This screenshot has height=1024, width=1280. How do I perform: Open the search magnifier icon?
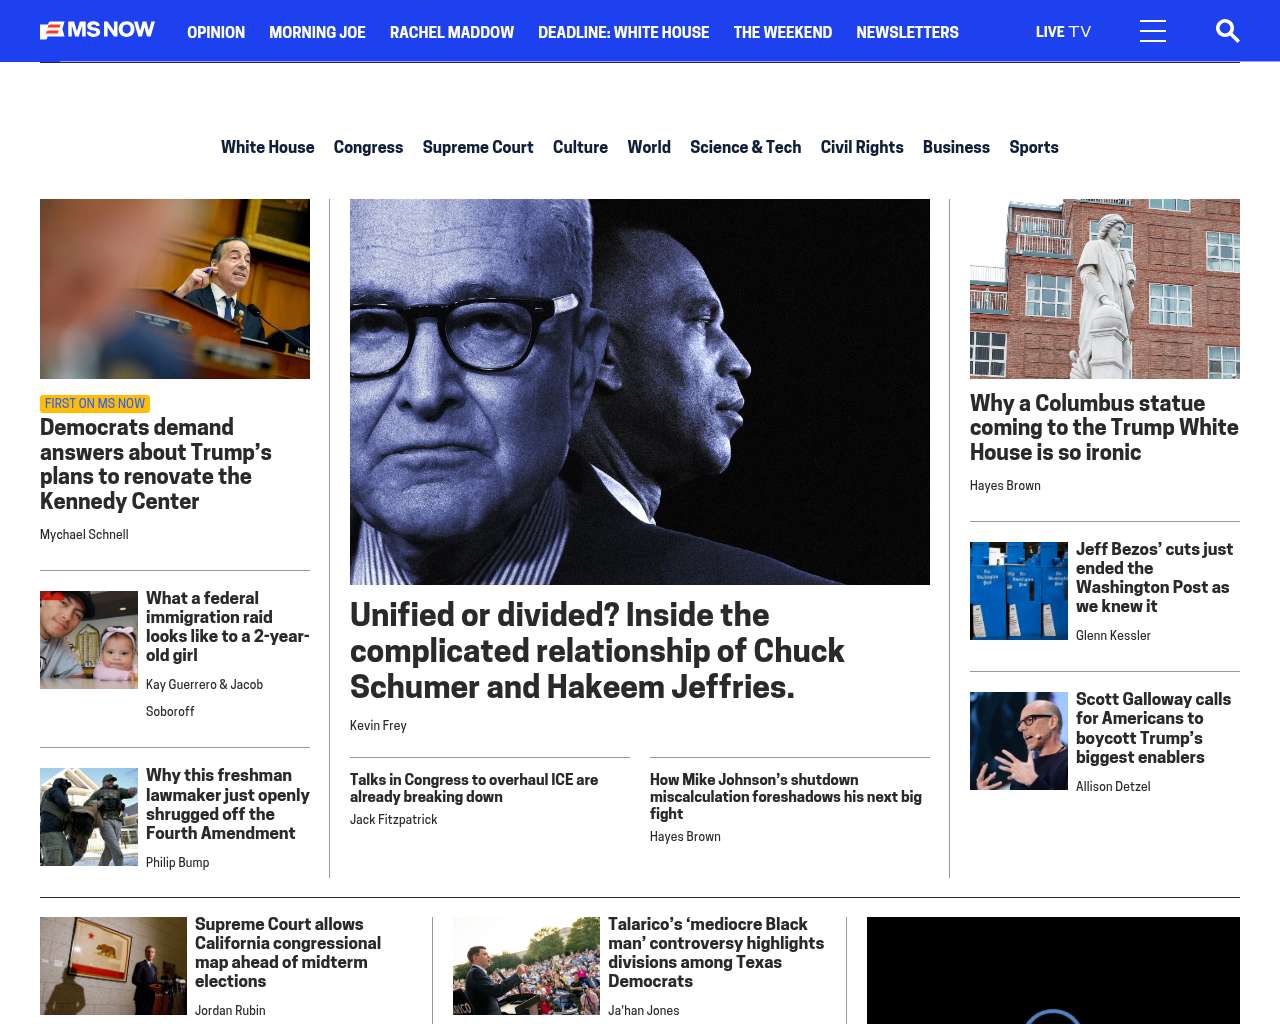click(1227, 31)
